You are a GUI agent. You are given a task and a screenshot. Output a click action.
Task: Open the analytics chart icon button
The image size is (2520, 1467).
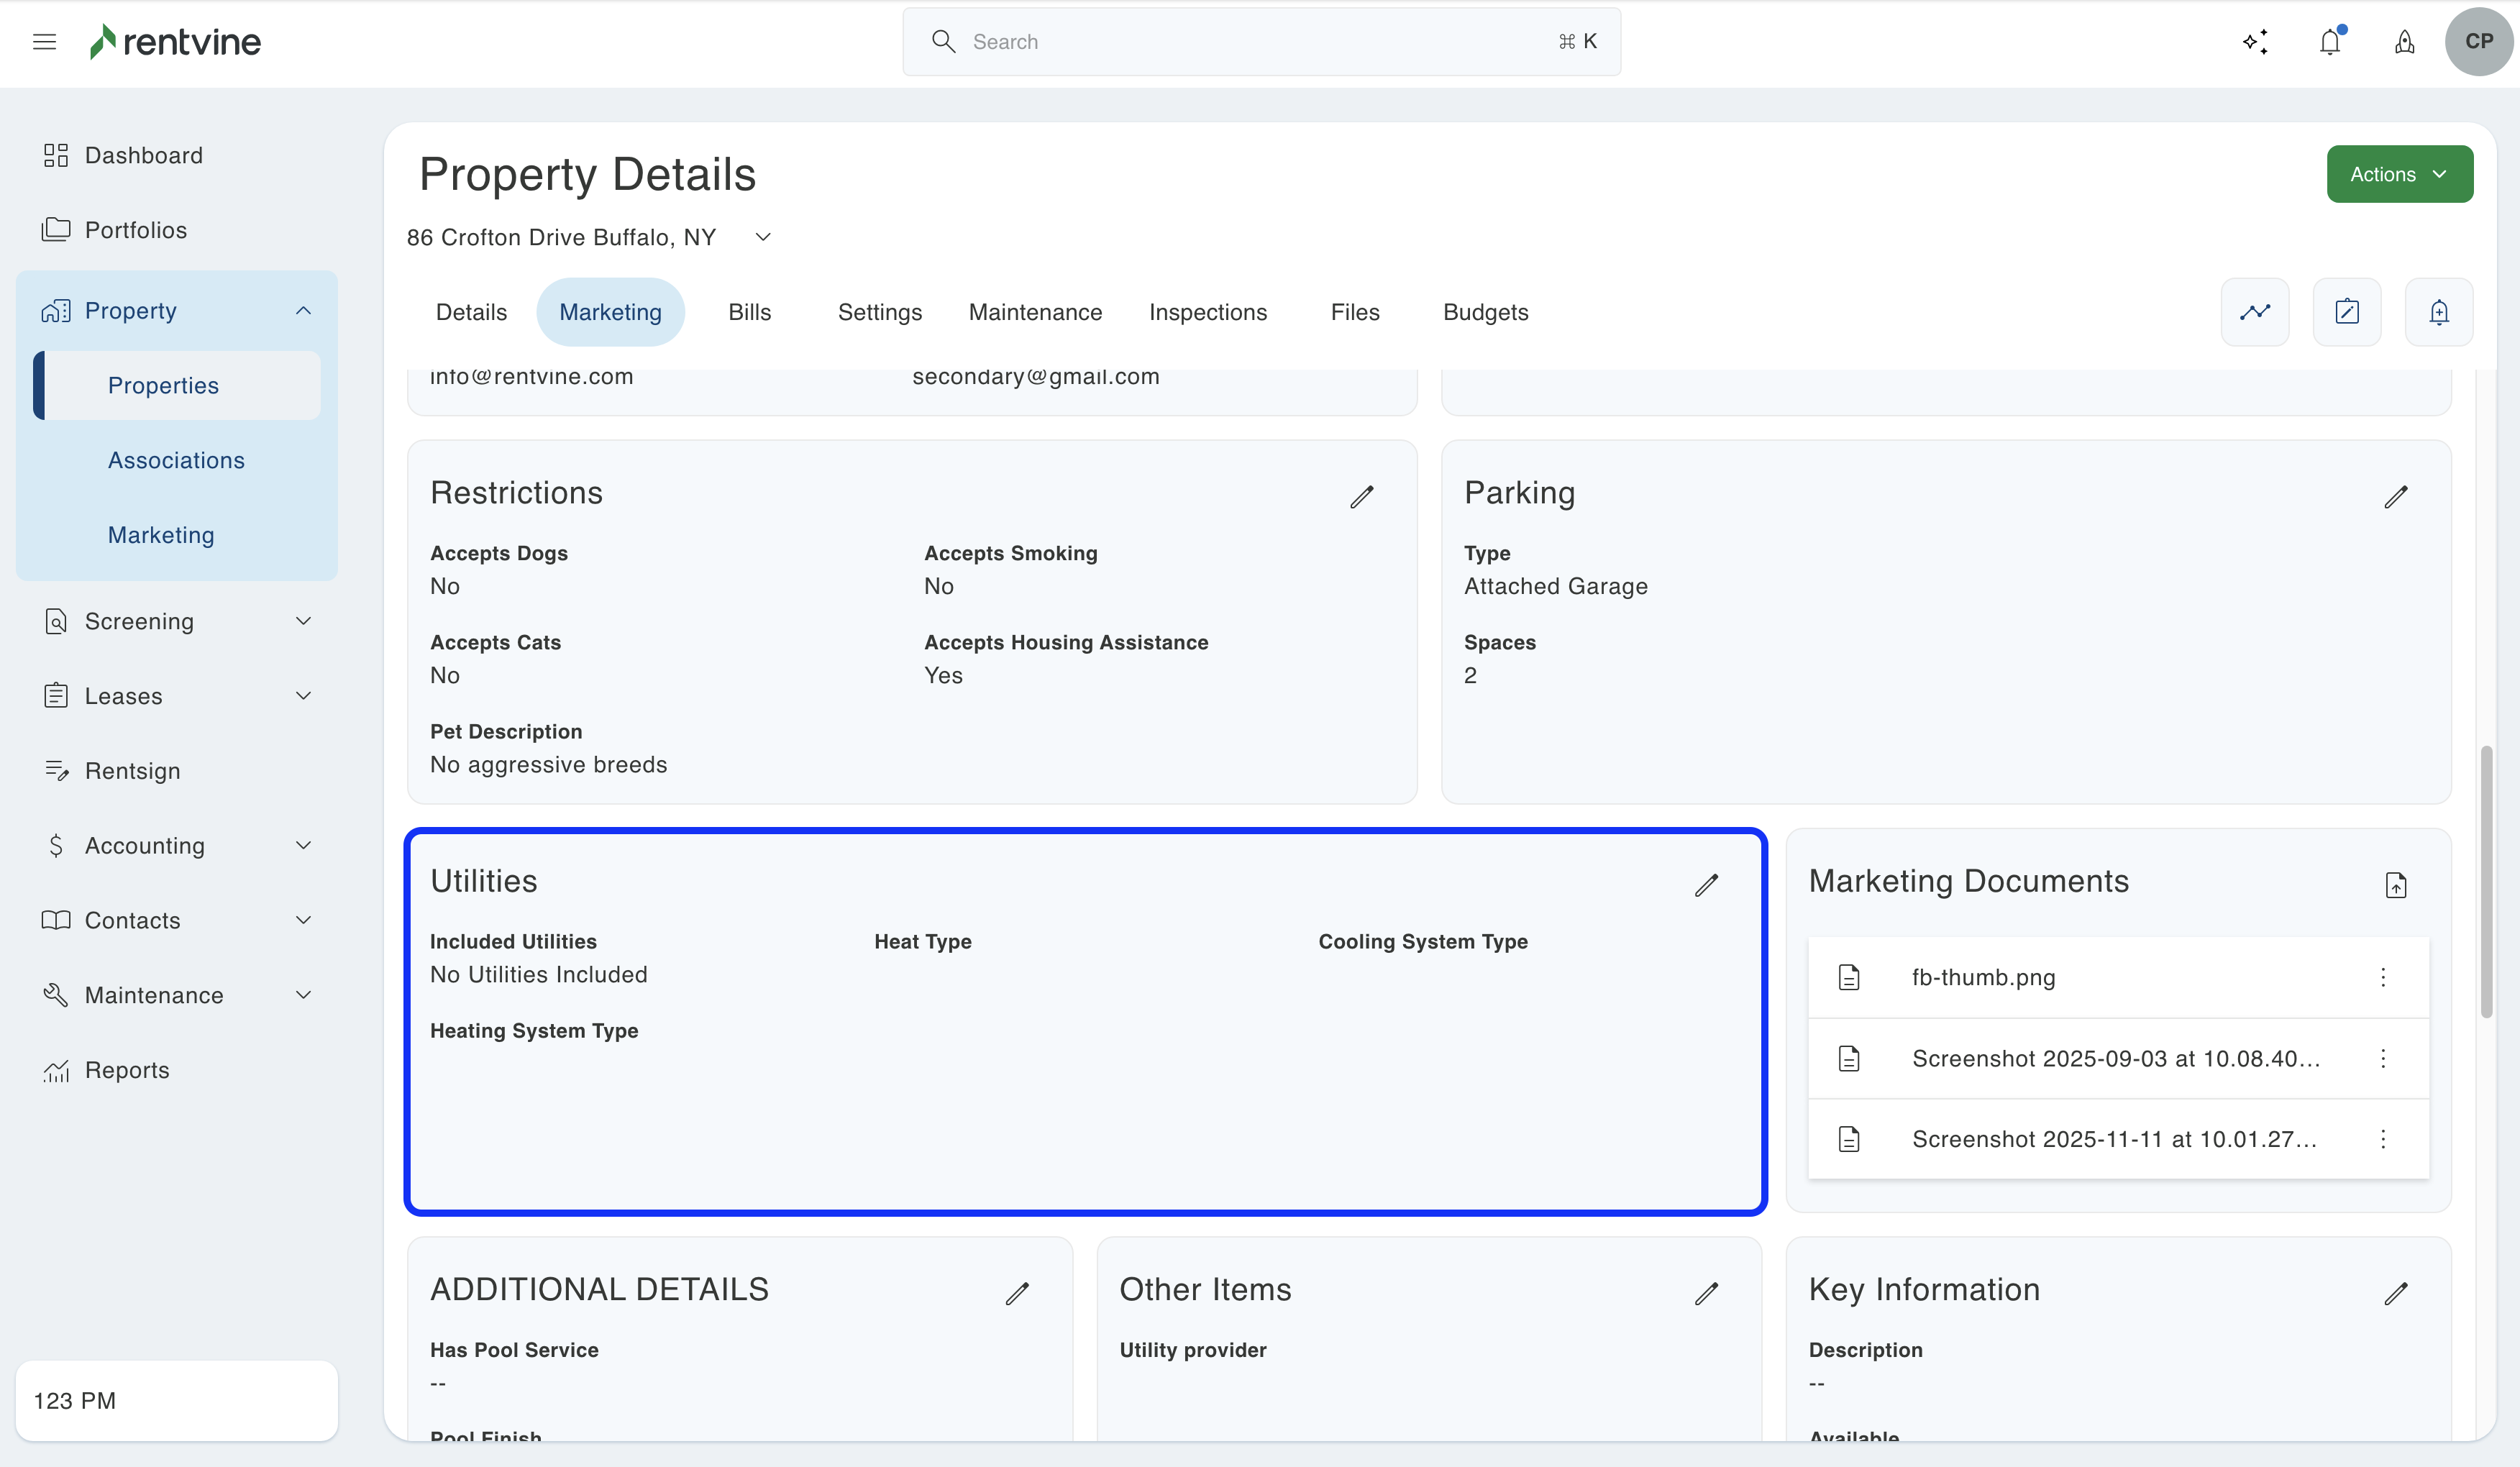click(x=2254, y=312)
